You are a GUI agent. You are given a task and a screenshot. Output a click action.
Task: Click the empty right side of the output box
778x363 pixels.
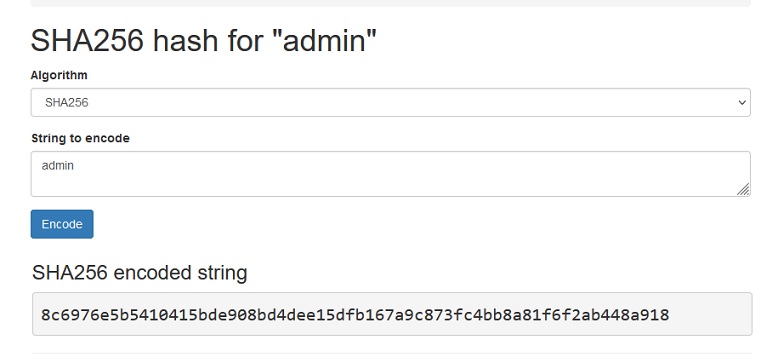[710, 314]
